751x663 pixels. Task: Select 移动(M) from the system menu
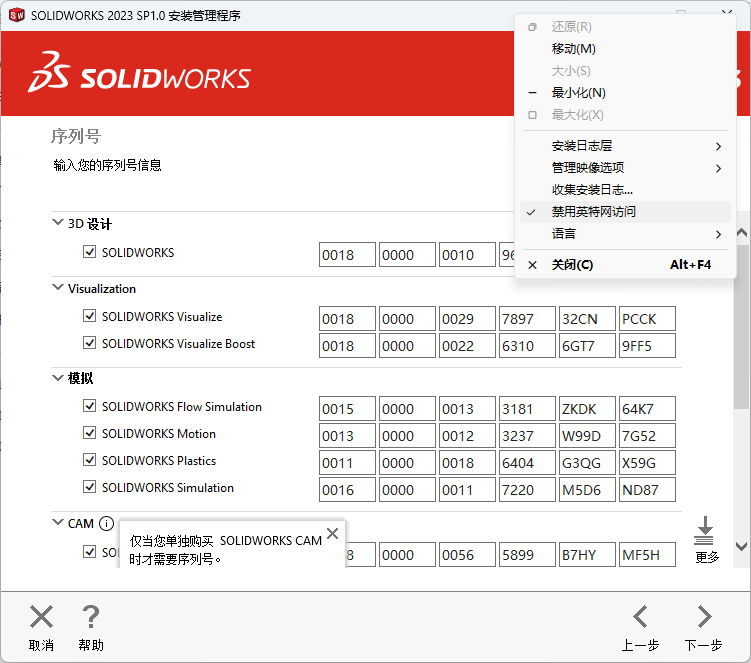point(625,49)
